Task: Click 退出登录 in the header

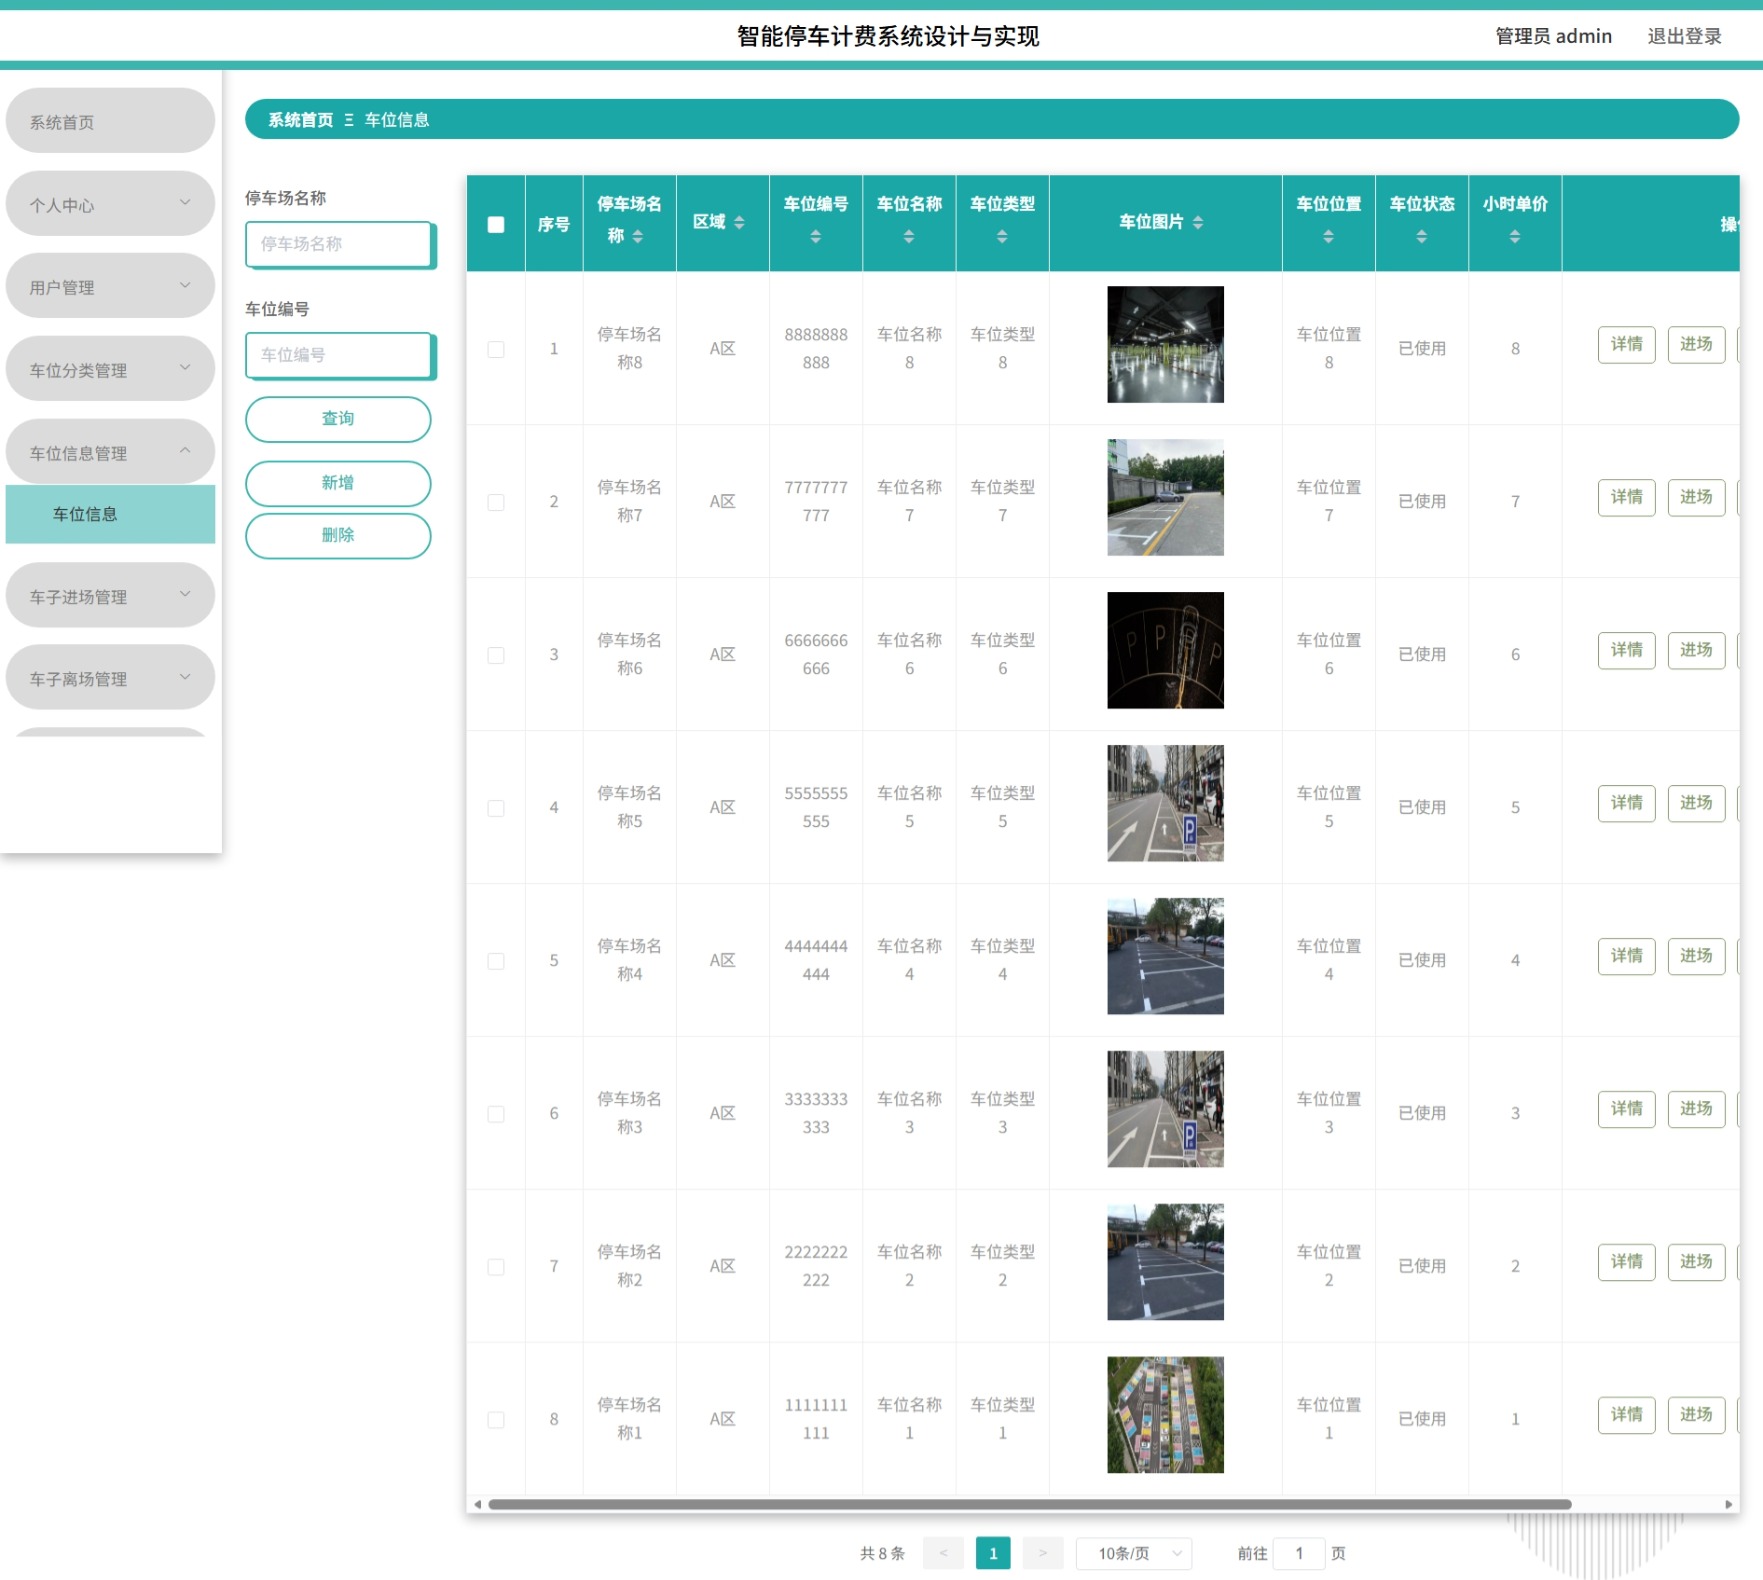Action: [x=1684, y=36]
